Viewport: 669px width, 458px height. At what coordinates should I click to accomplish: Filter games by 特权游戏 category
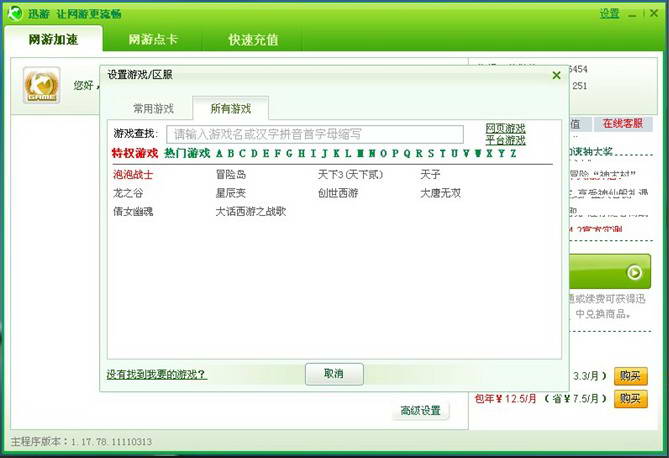(x=134, y=153)
